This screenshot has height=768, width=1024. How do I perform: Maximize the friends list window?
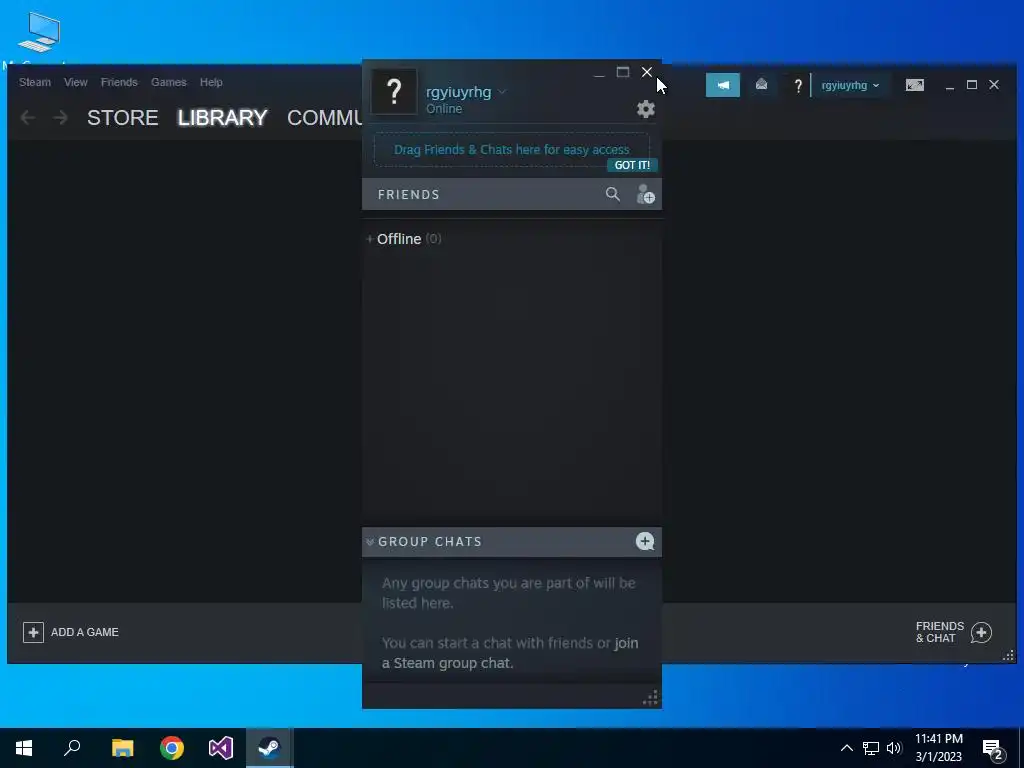pyautogui.click(x=623, y=72)
